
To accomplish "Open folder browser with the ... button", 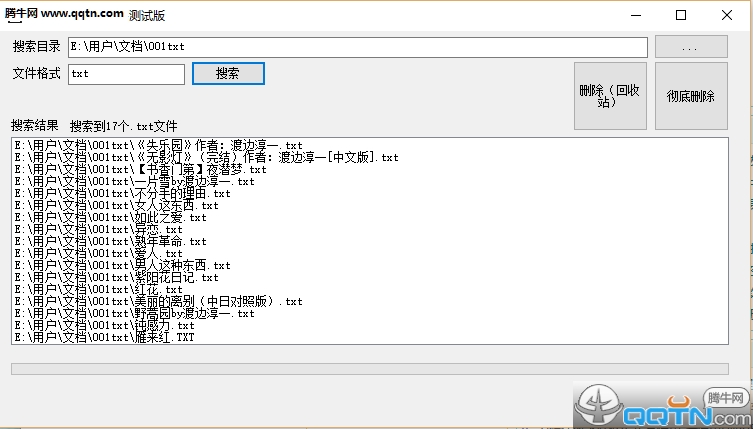I will (x=691, y=47).
